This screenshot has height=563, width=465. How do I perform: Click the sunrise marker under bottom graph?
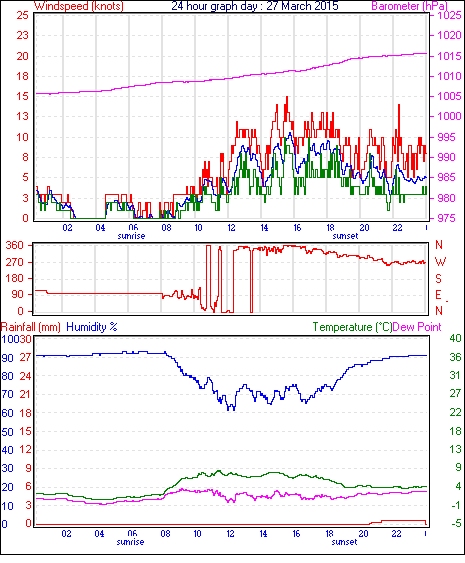click(x=130, y=542)
